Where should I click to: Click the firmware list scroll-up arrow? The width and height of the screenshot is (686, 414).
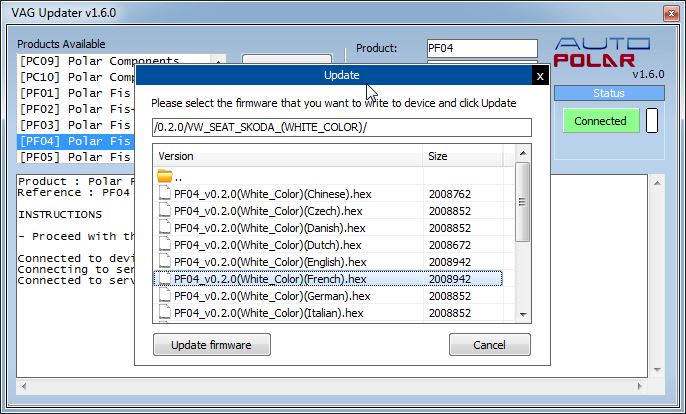point(523,154)
